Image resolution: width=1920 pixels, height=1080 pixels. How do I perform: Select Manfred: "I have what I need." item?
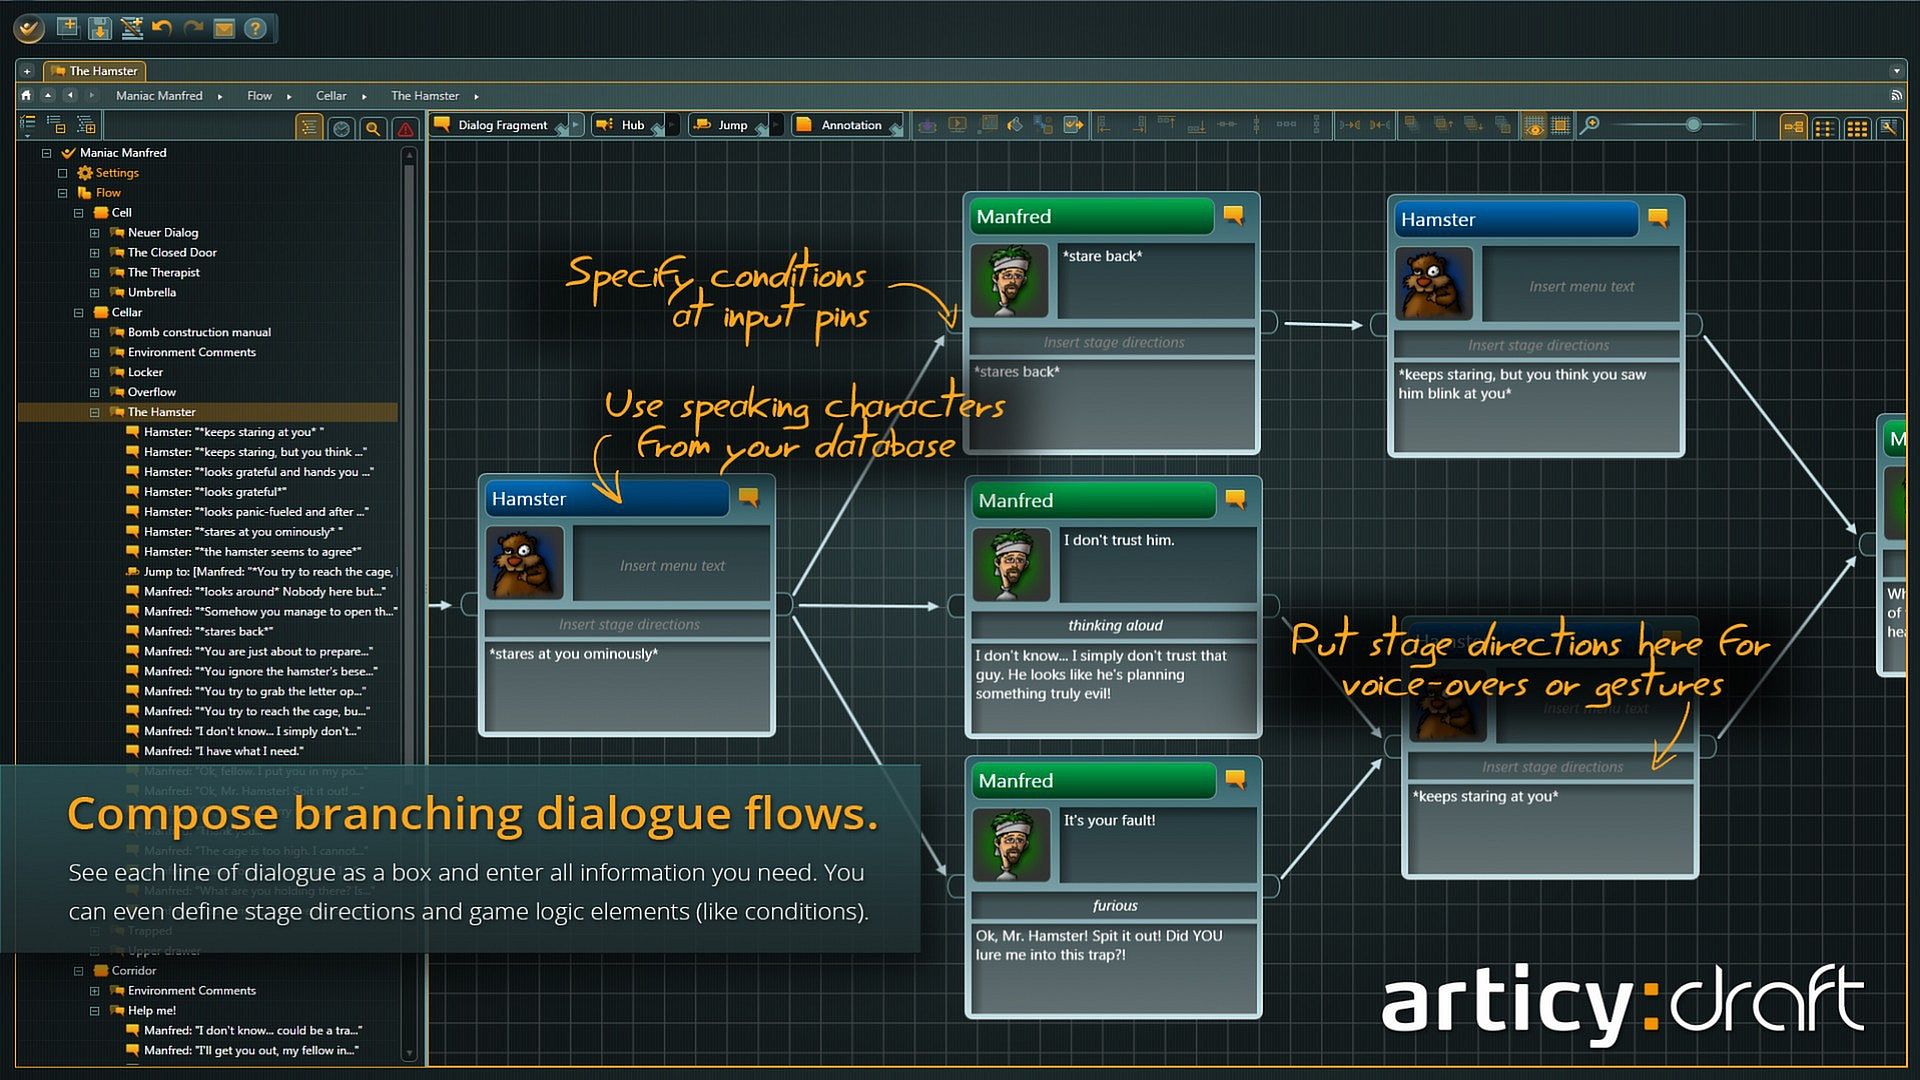click(223, 751)
